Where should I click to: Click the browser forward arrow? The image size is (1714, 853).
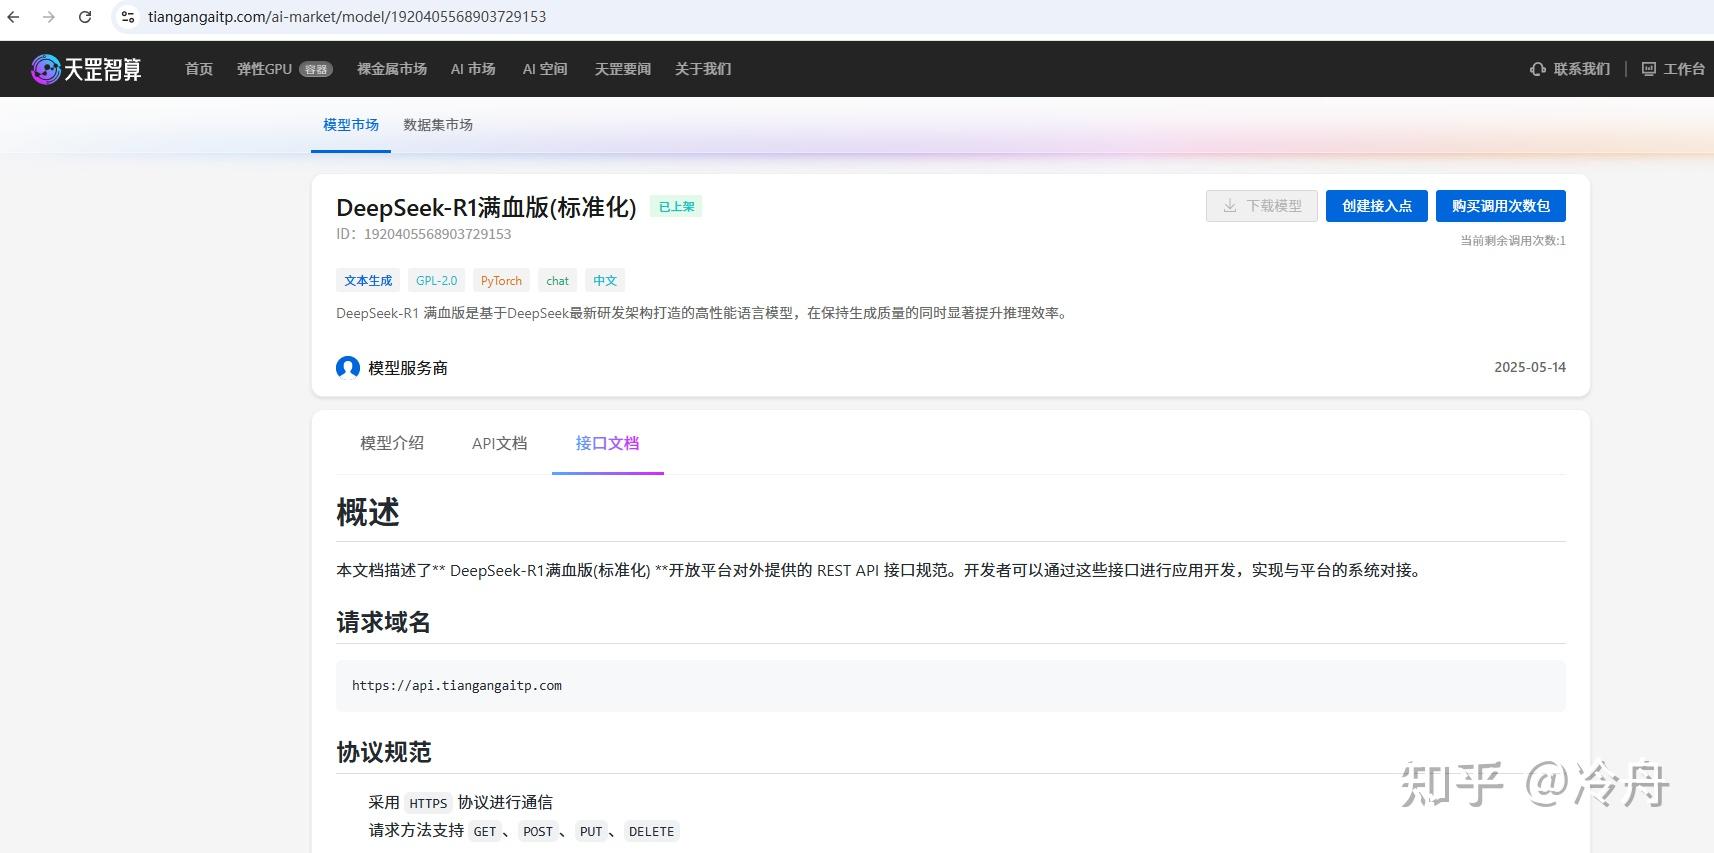49,17
